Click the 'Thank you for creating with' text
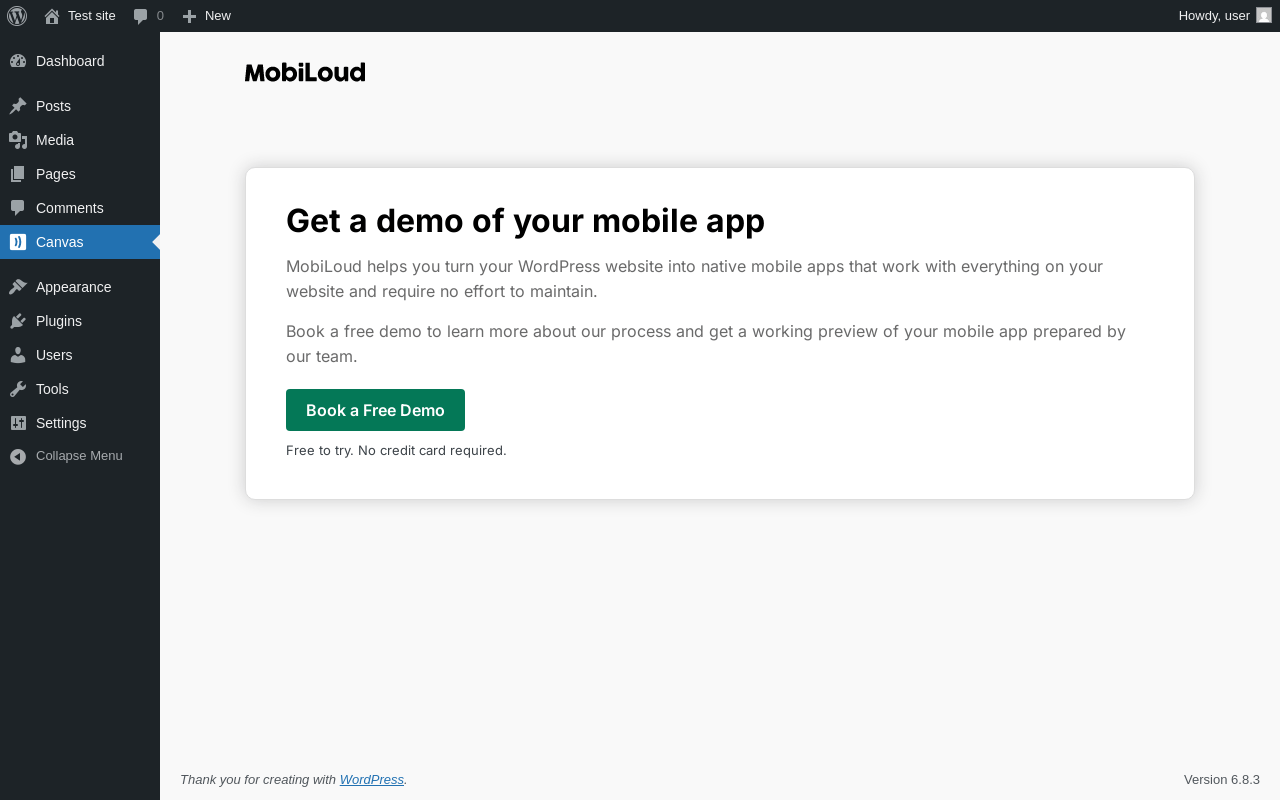Viewport: 1280px width, 800px height. (258, 779)
